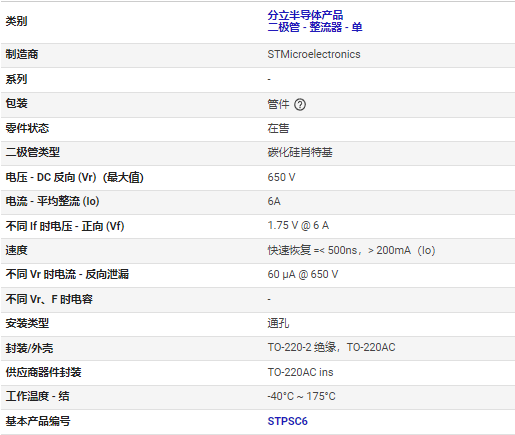515x435 pixels.
Task: Click the 60 µA @ 650 V value
Action: 303,274
